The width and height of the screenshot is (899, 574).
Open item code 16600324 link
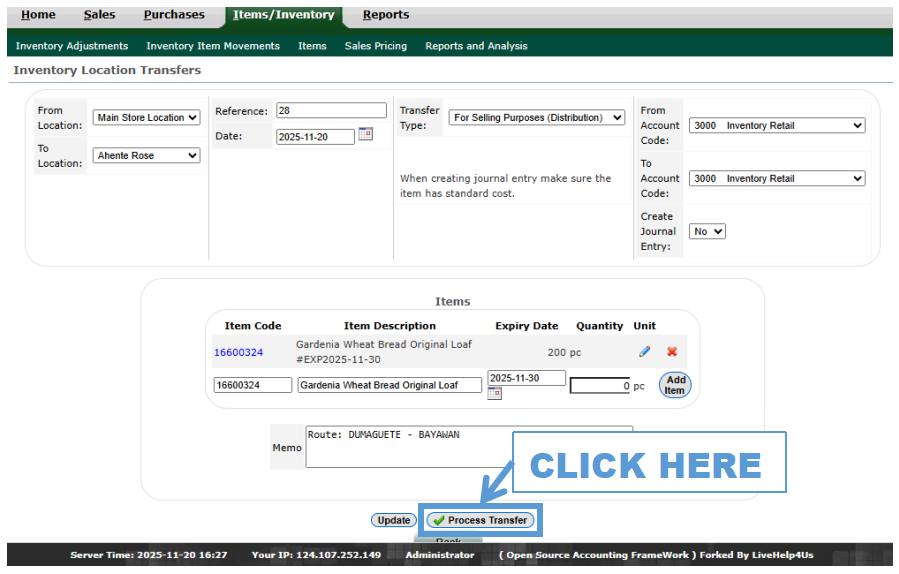click(238, 352)
